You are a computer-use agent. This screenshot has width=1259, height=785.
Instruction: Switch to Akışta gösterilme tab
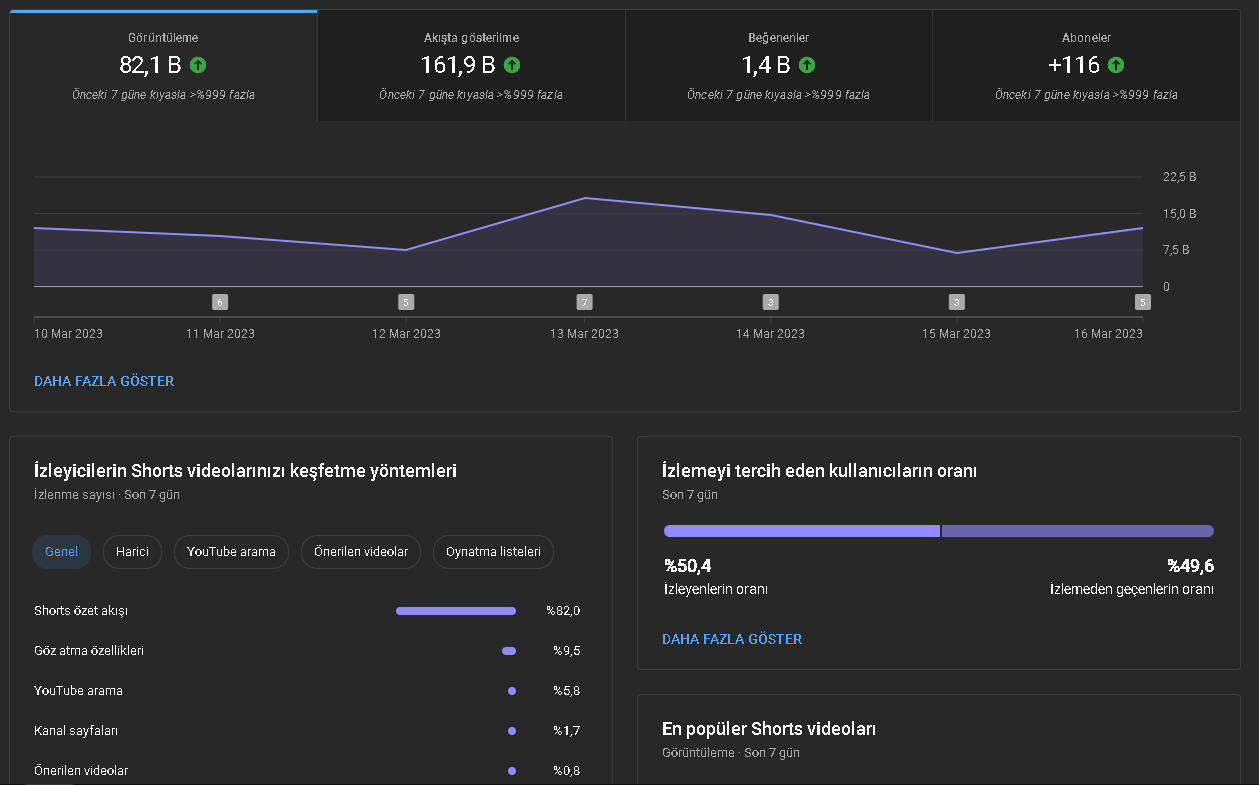pyautogui.click(x=471, y=66)
